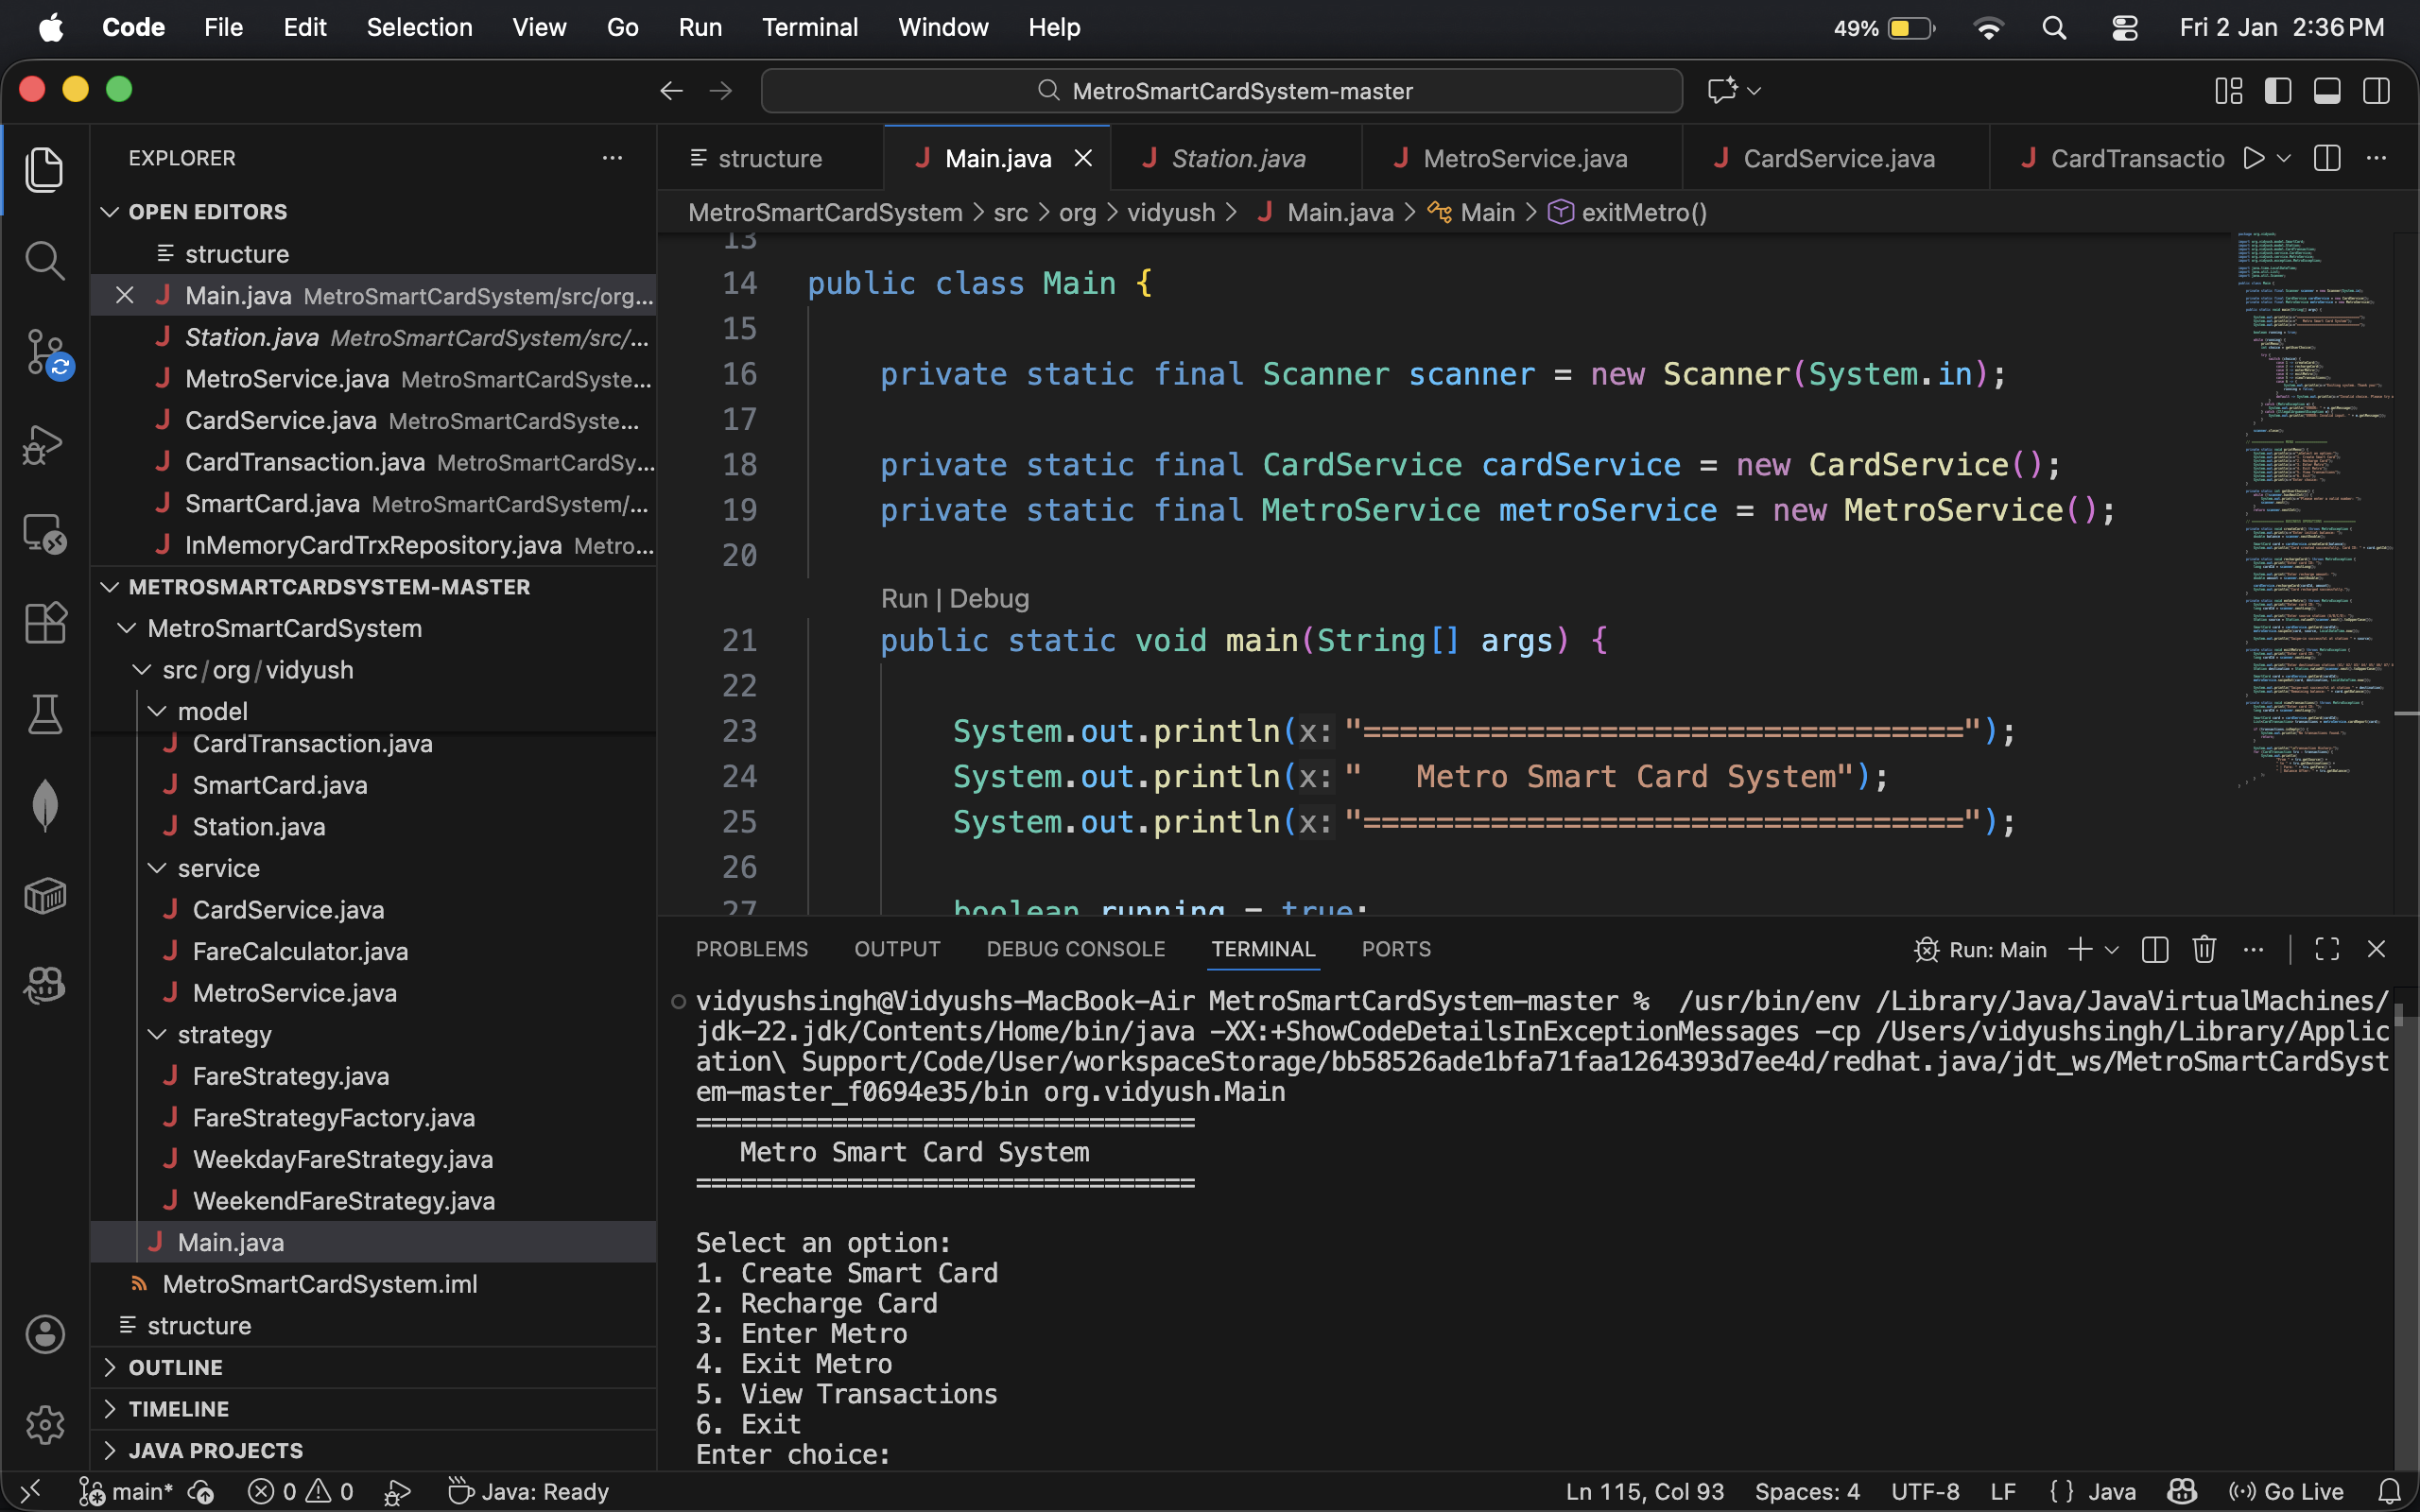Viewport: 2420px width, 1512px height.
Task: Open the Extensions view icon
Action: coord(44,623)
